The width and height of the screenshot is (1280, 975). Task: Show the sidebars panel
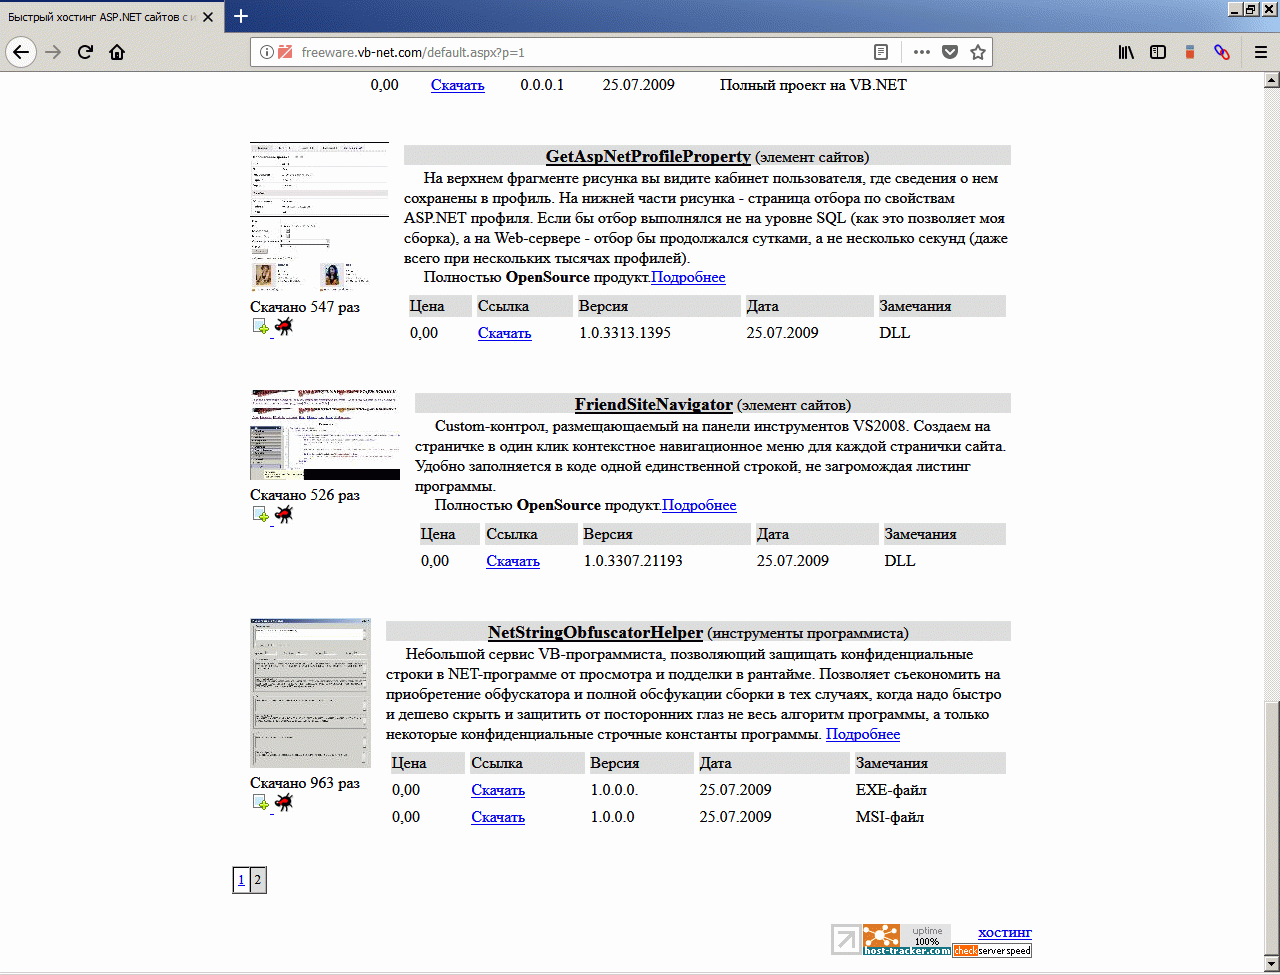[x=1158, y=52]
